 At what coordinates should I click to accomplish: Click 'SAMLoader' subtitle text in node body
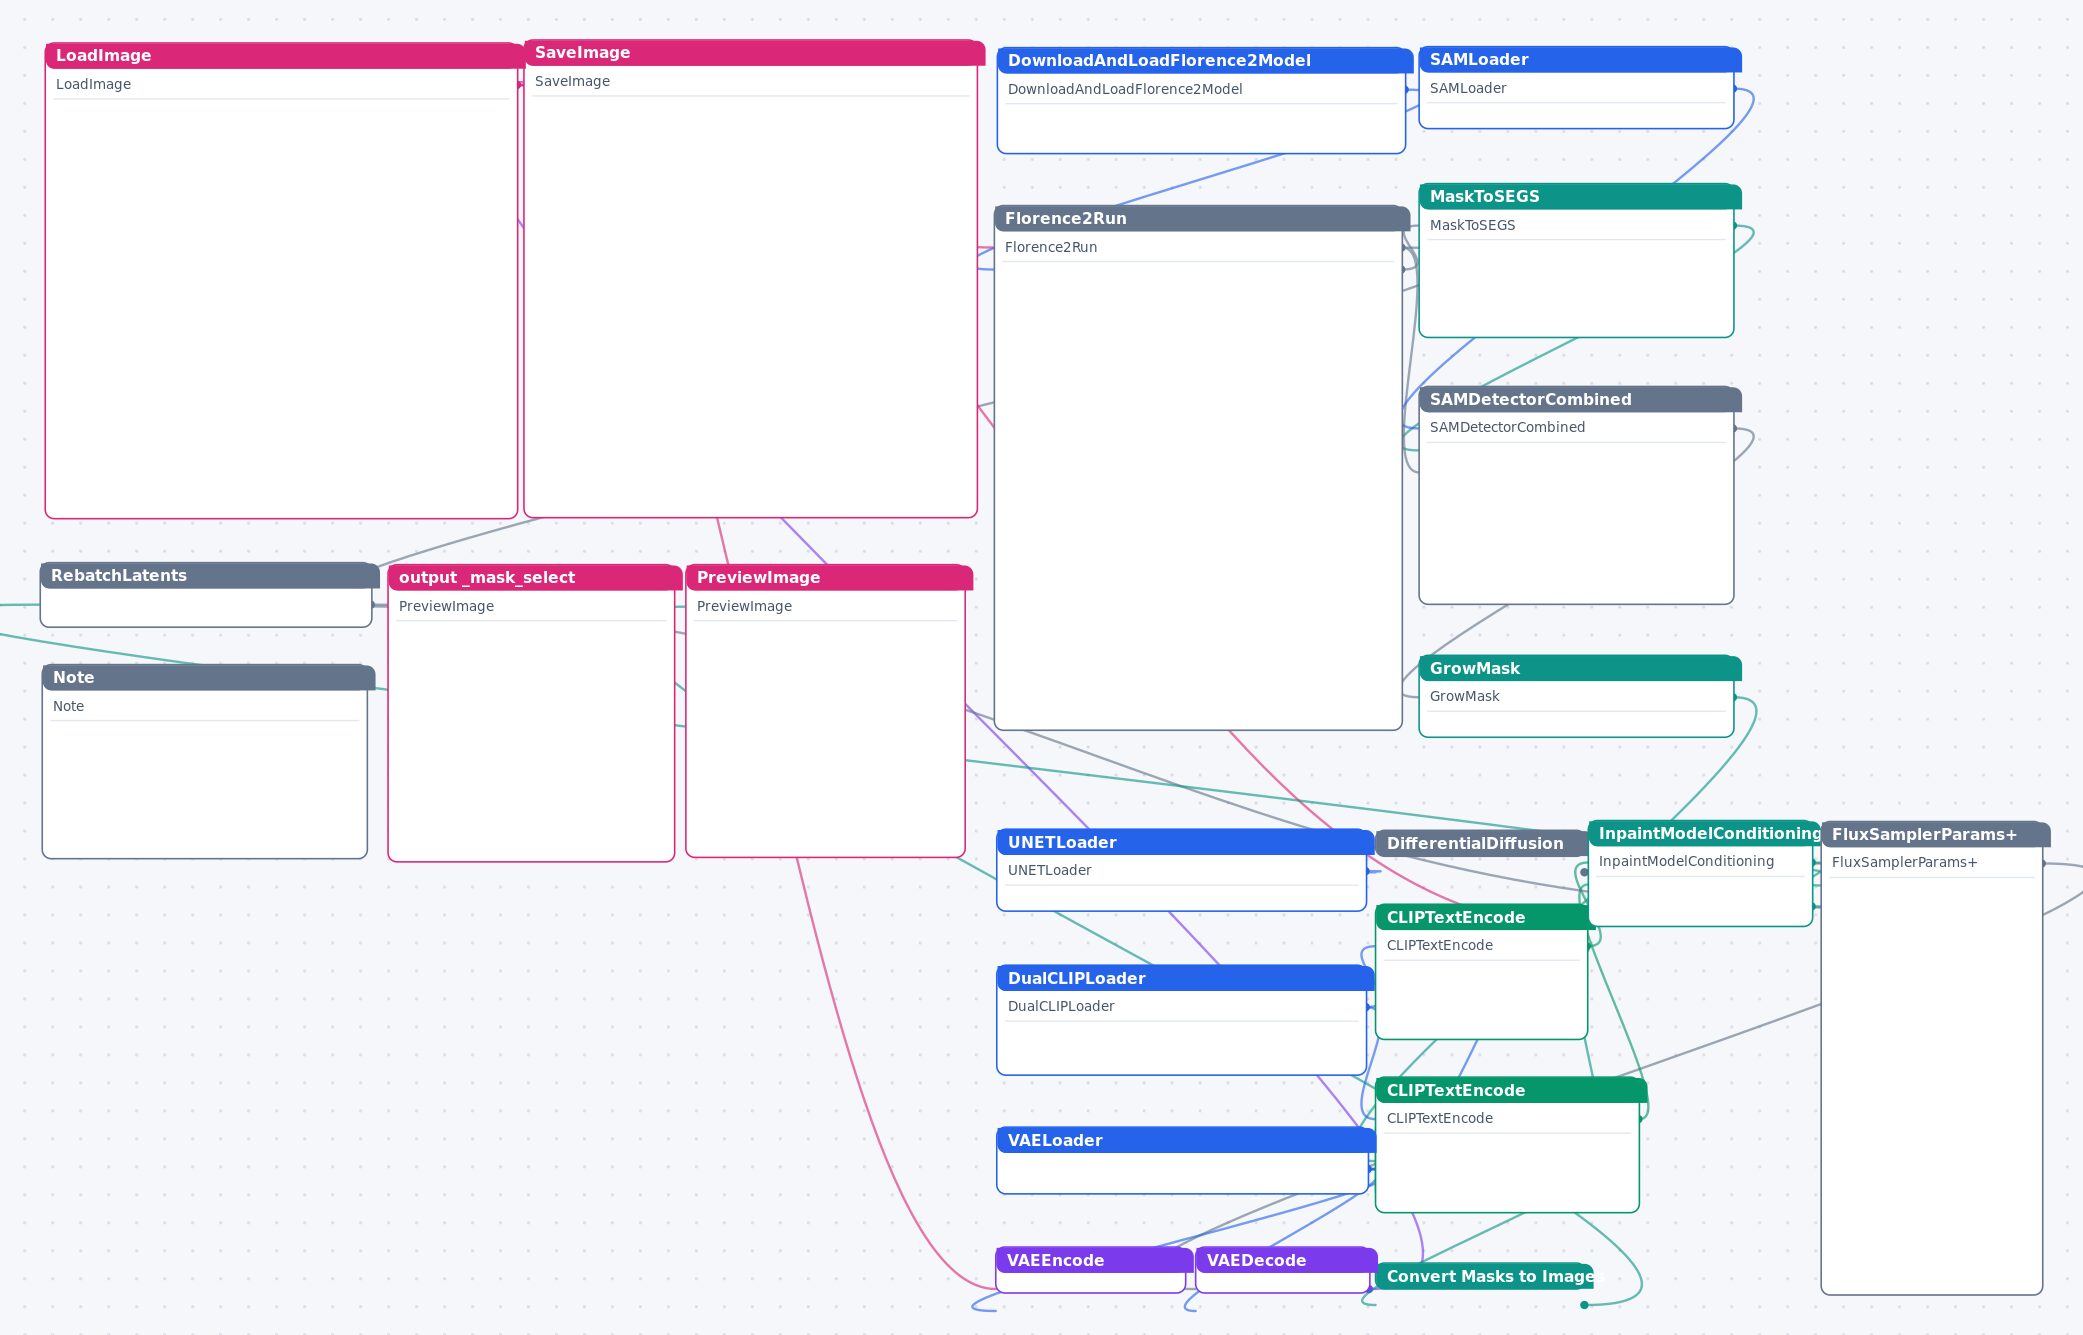coord(1468,89)
